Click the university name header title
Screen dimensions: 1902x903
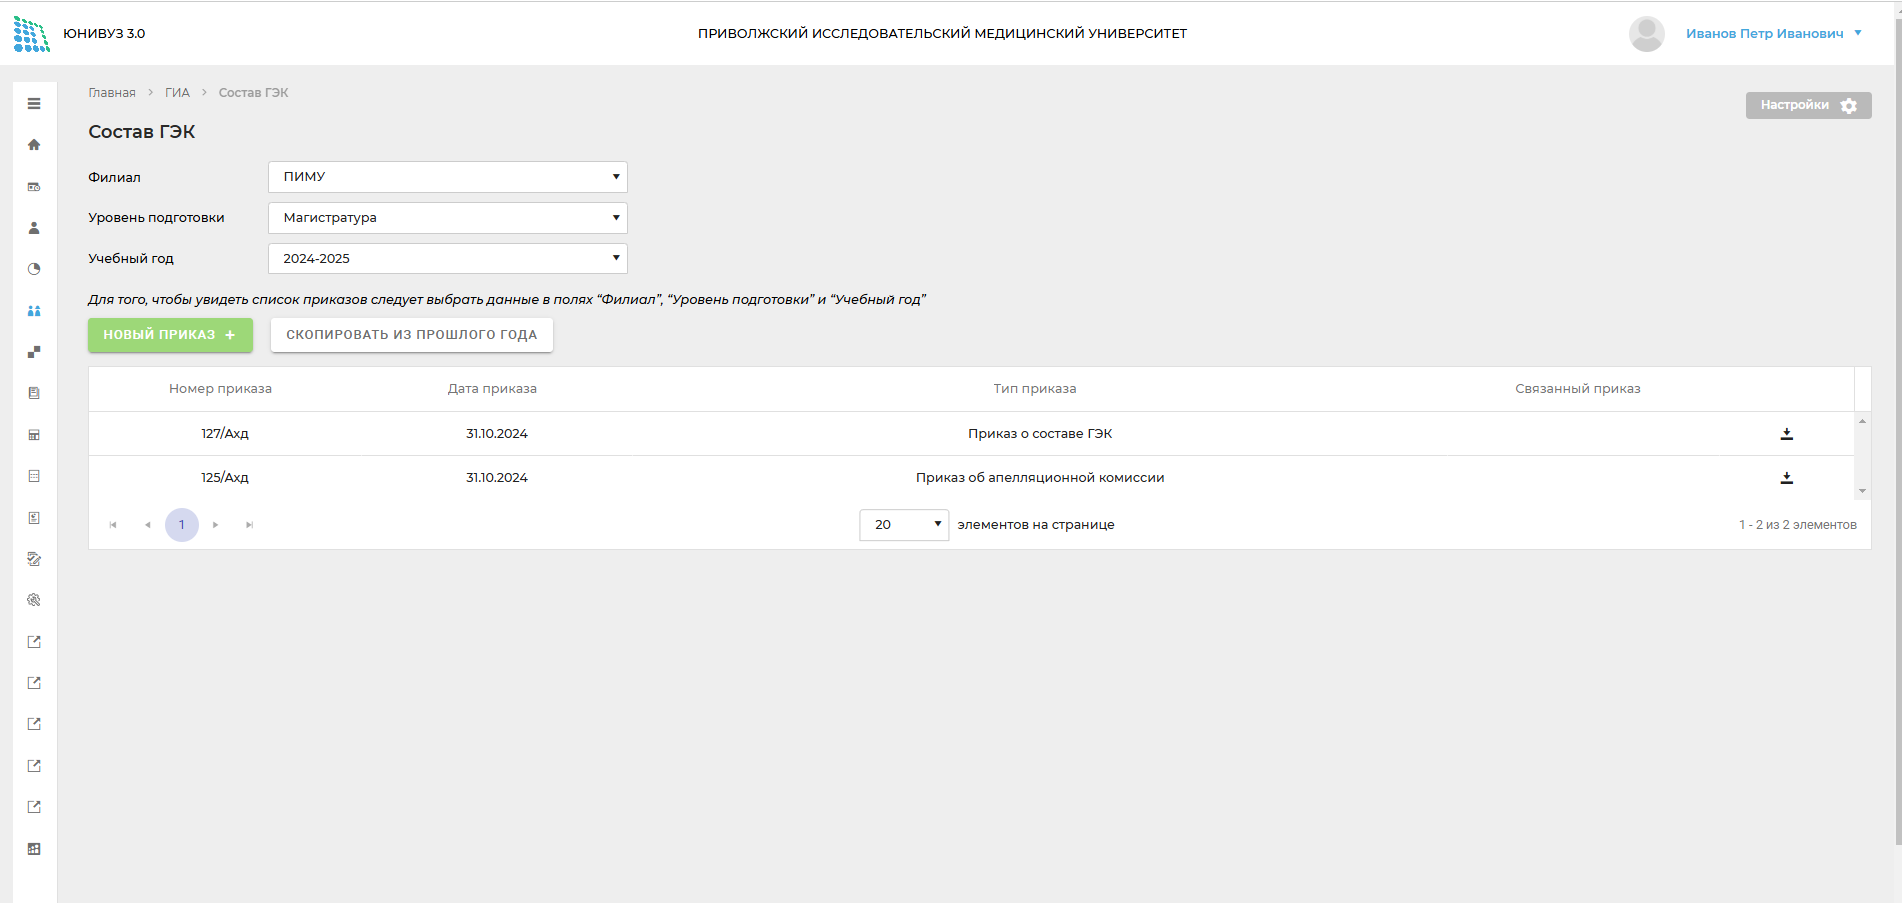point(942,34)
